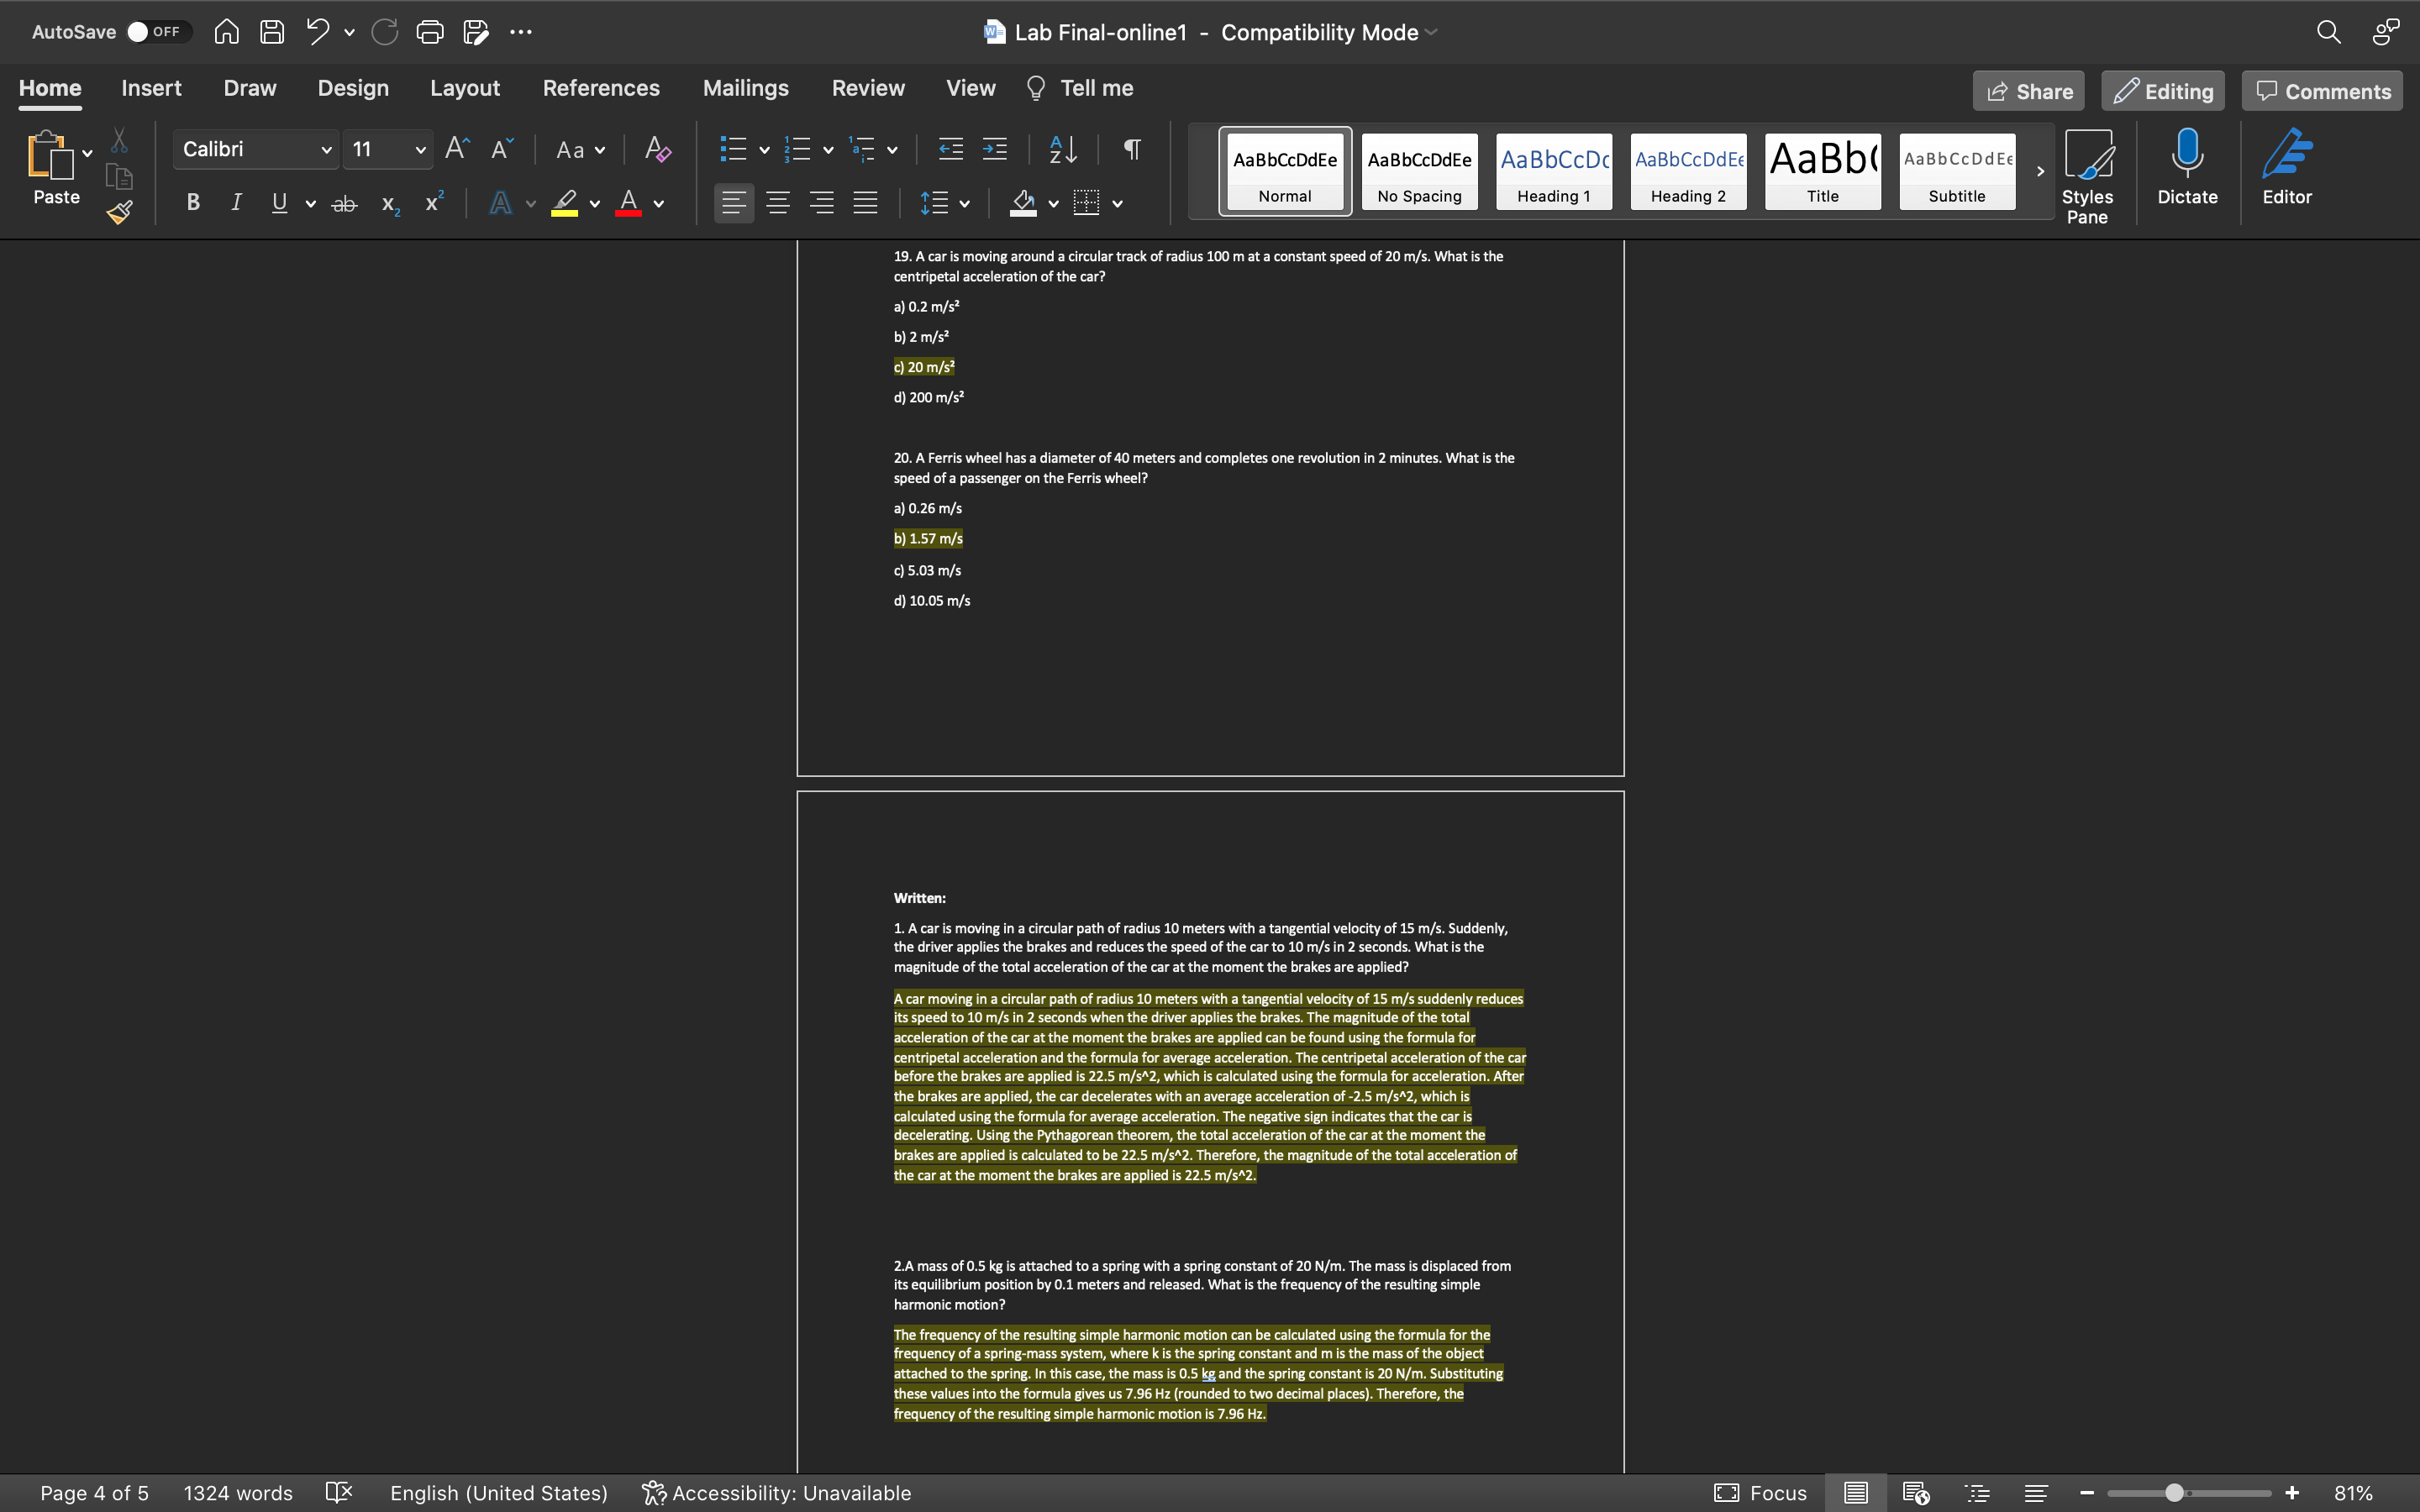
Task: Click the Print icon in title bar
Action: coord(429,32)
